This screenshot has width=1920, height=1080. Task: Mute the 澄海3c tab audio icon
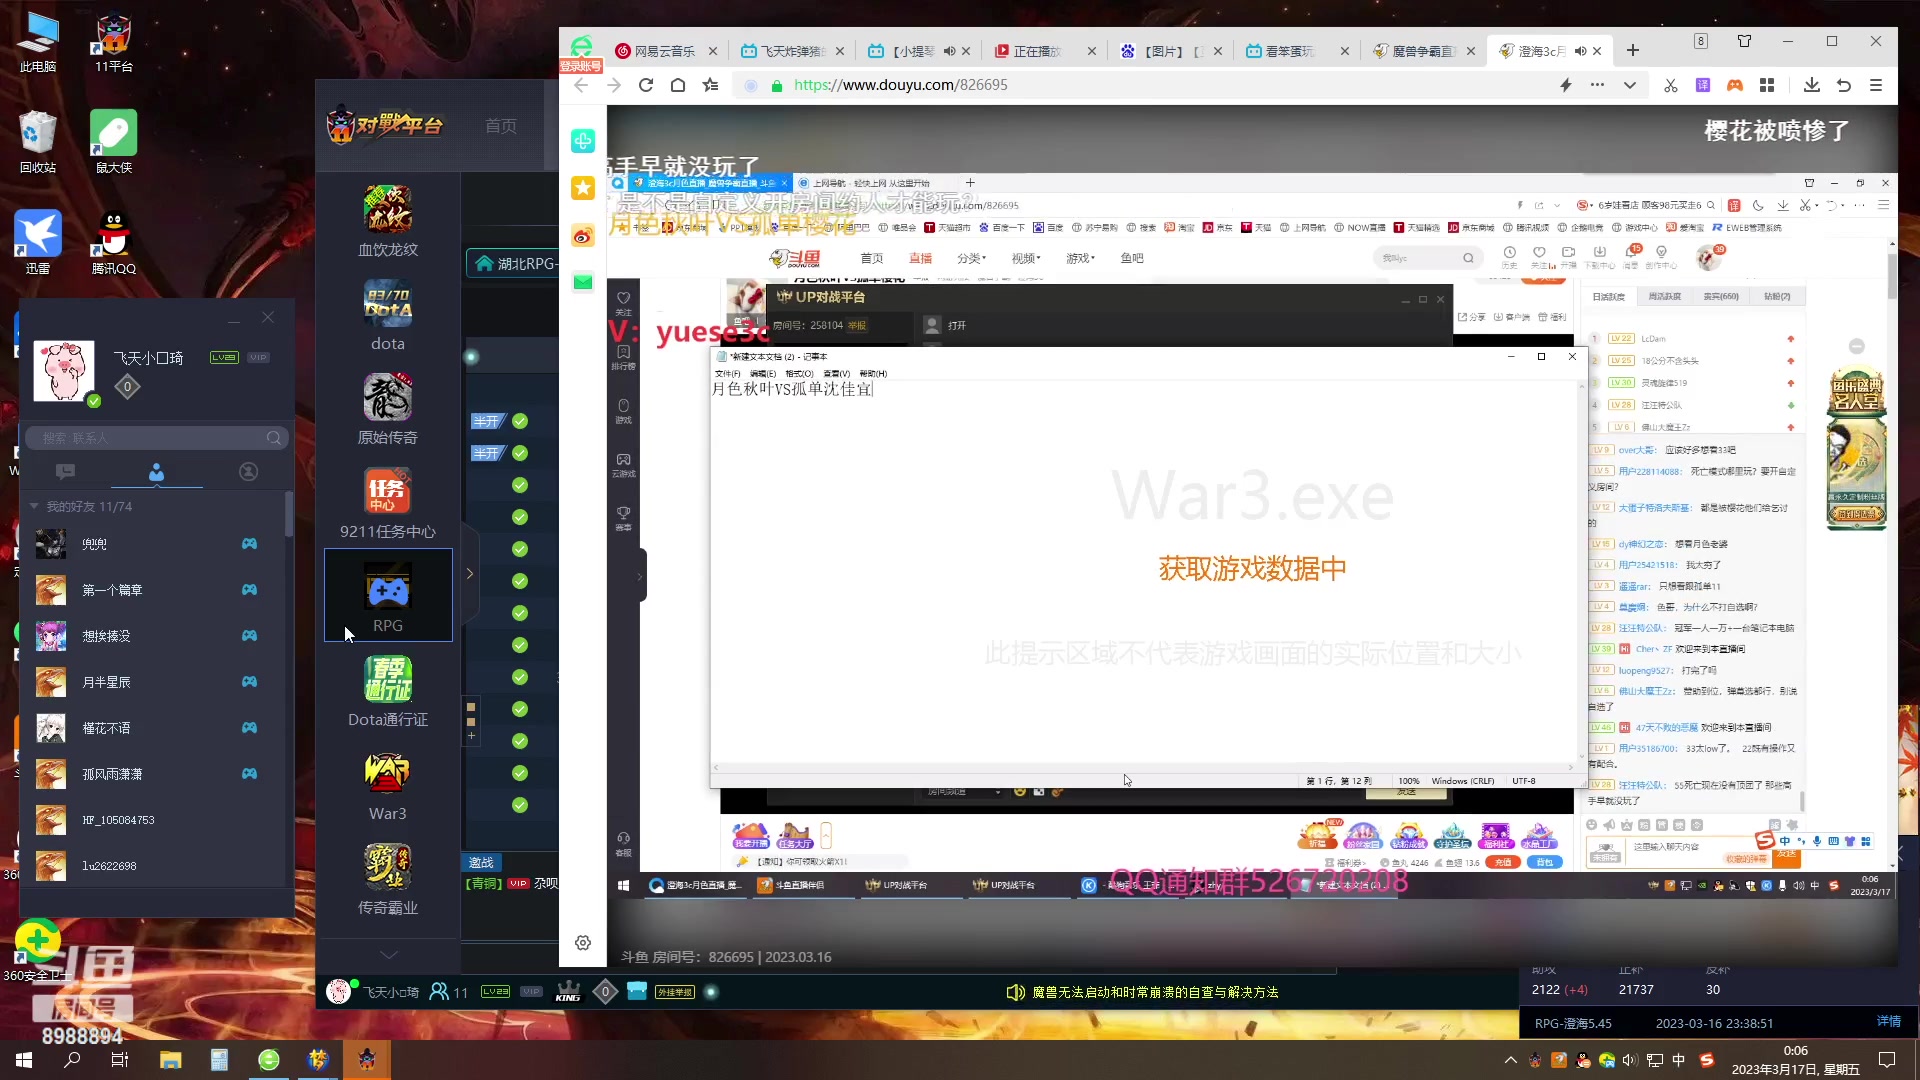(1580, 51)
